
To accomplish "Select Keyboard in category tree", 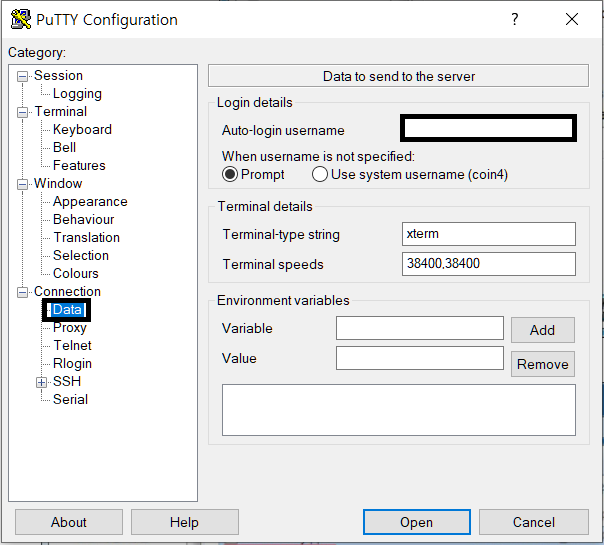I will point(82,129).
